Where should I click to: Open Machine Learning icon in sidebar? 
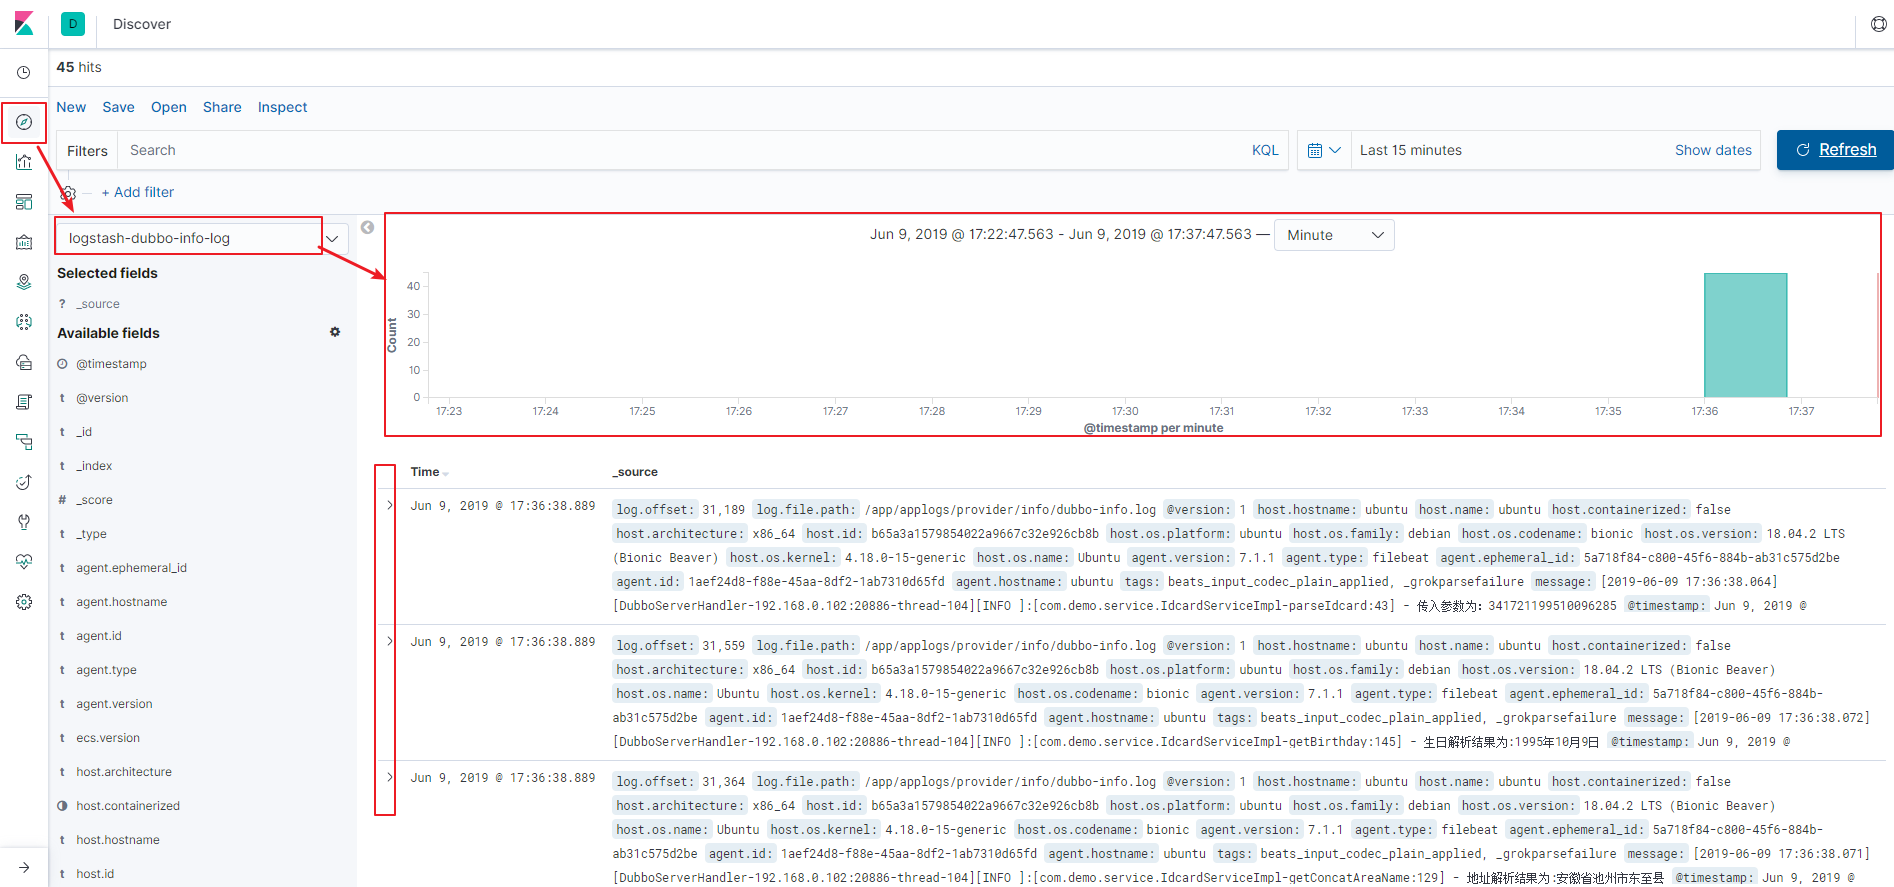tap(24, 322)
